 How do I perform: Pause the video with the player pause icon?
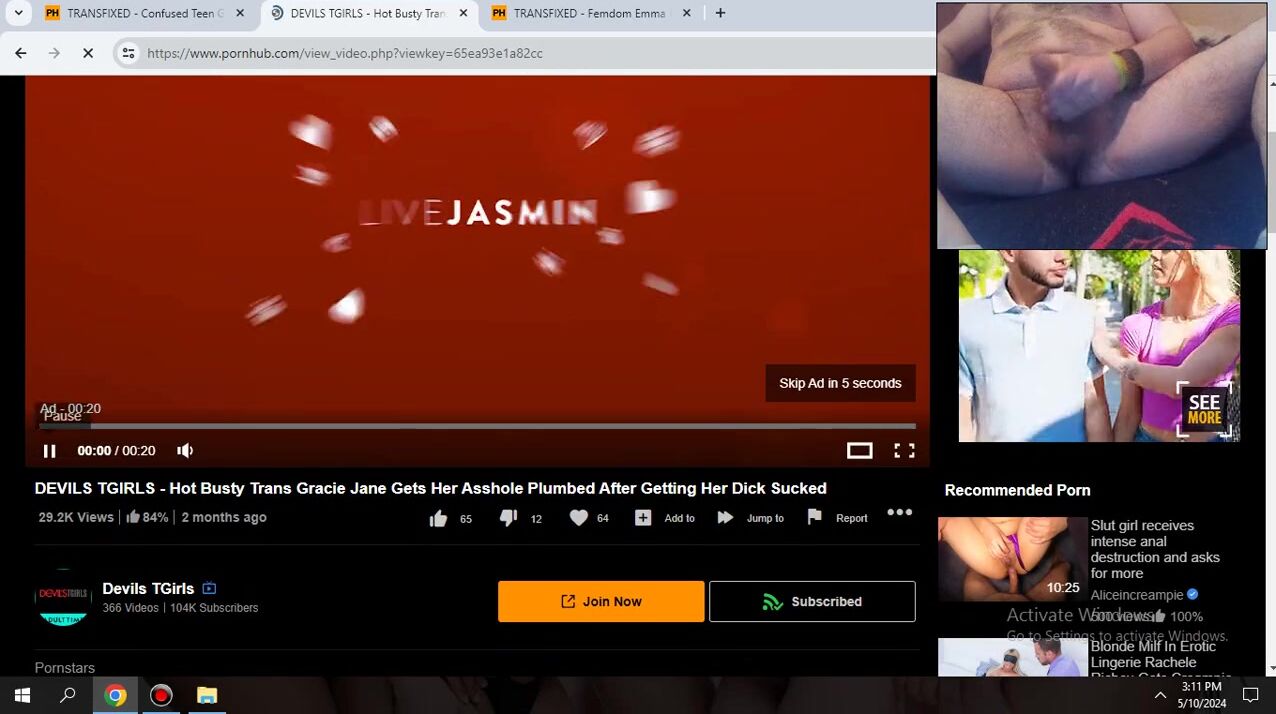49,451
